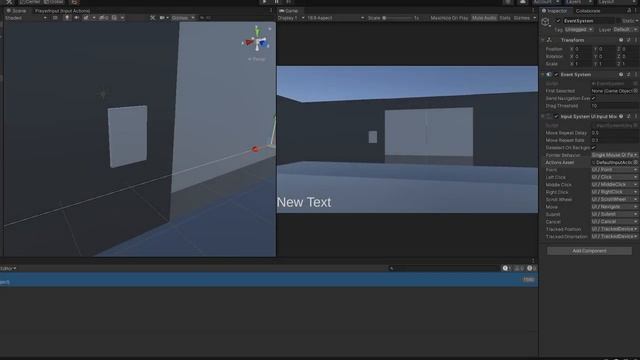
Task: Open Input System UI Input Module kebab menu
Action: pos(636,117)
